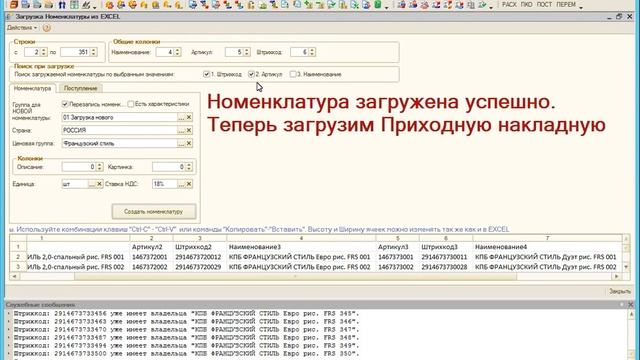Screen dimensions: 640x360
Task: Open selection for Ставка НДС field
Action: [x=181, y=184]
